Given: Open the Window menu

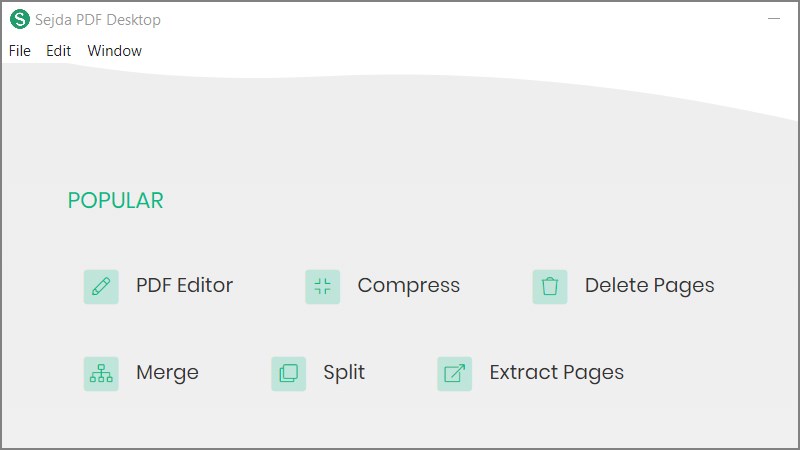Looking at the screenshot, I should pyautogui.click(x=114, y=51).
